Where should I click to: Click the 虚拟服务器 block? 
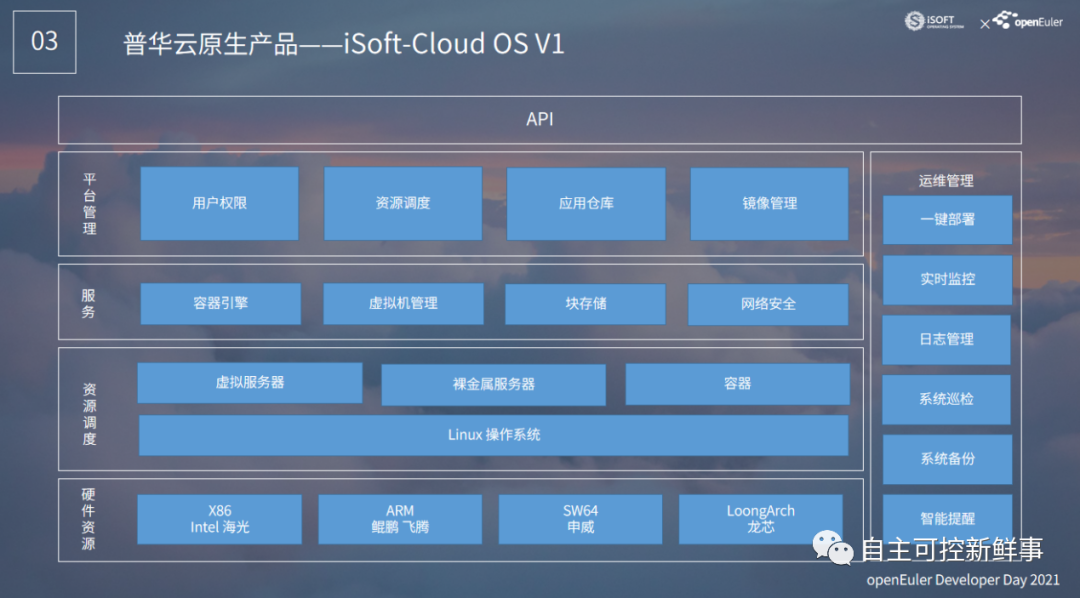coord(250,383)
